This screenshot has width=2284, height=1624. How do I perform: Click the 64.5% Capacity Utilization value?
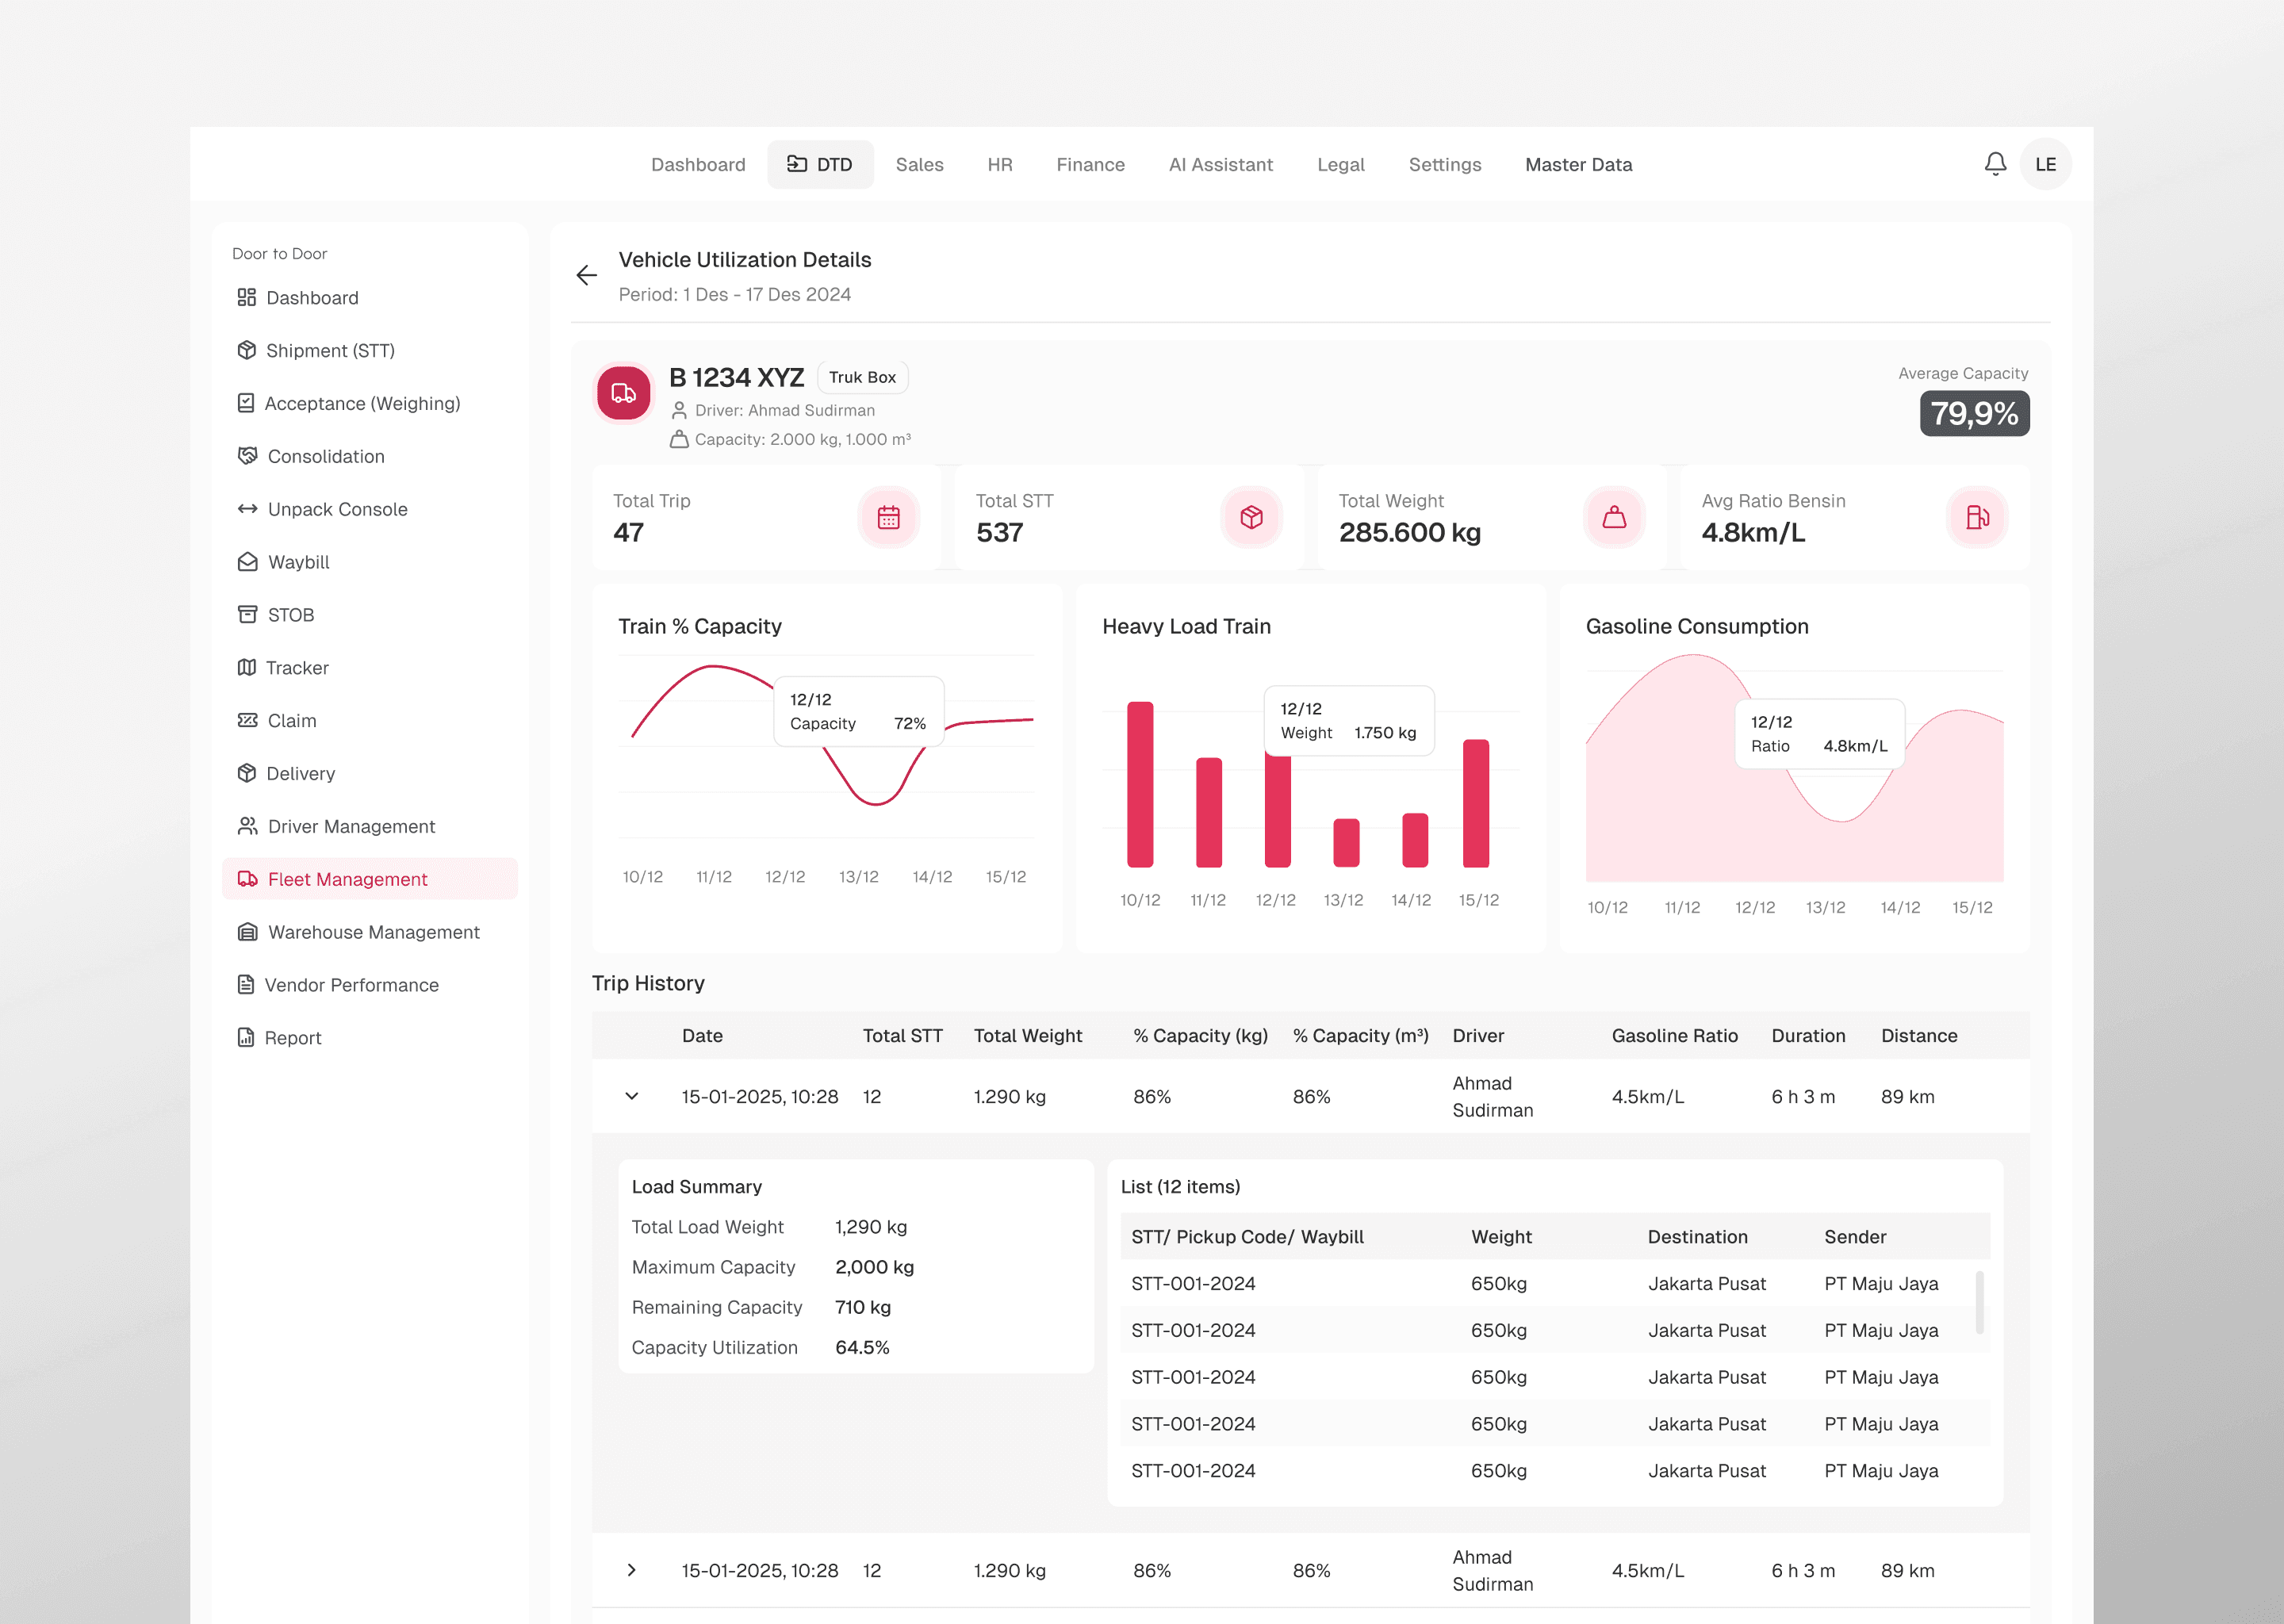(x=862, y=1347)
